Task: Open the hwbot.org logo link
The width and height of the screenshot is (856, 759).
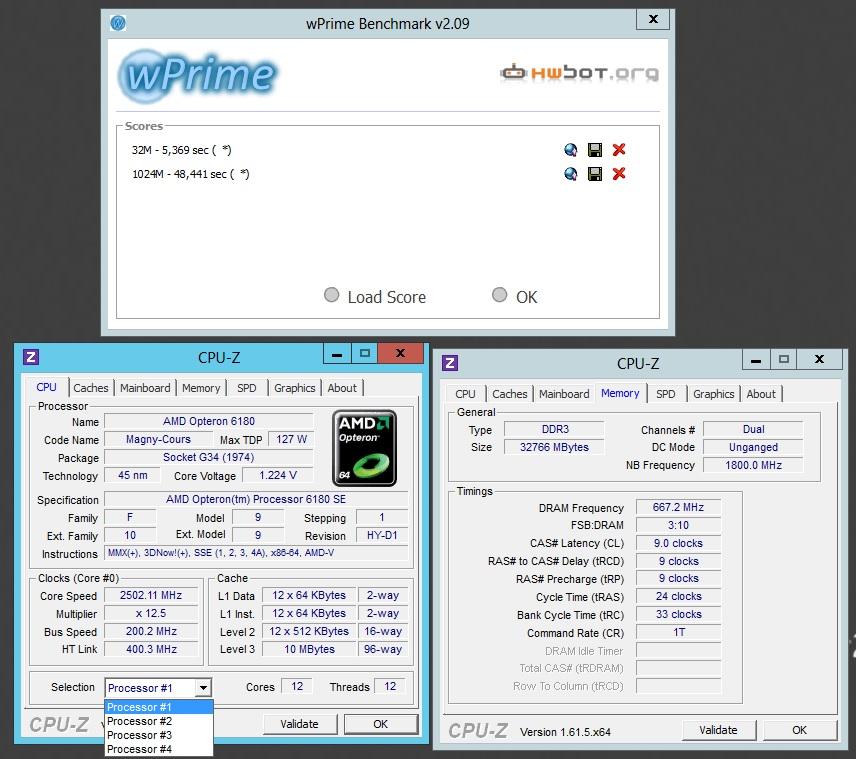Action: tap(579, 72)
